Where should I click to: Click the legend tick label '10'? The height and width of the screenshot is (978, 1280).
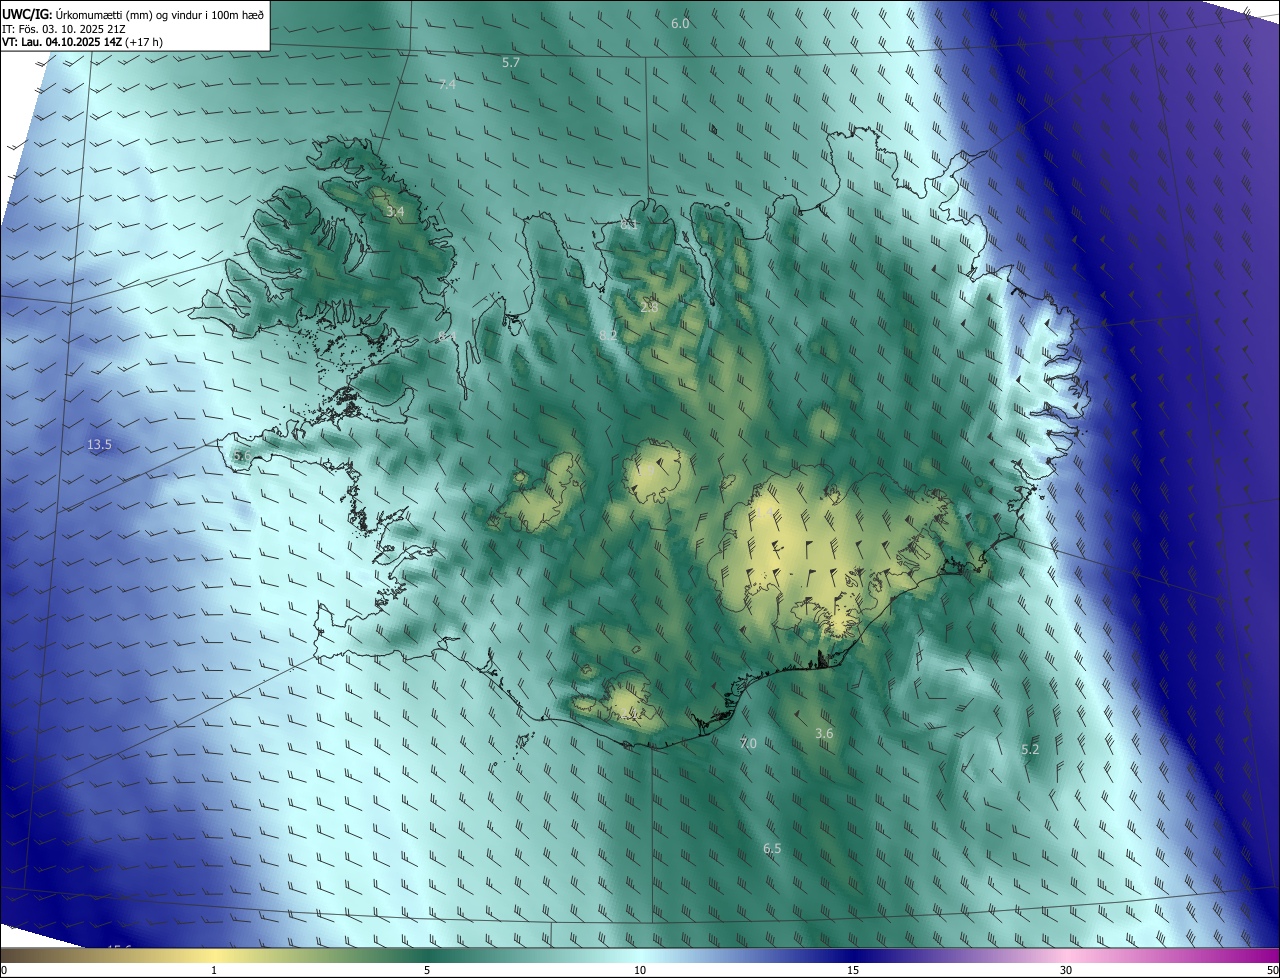640,970
